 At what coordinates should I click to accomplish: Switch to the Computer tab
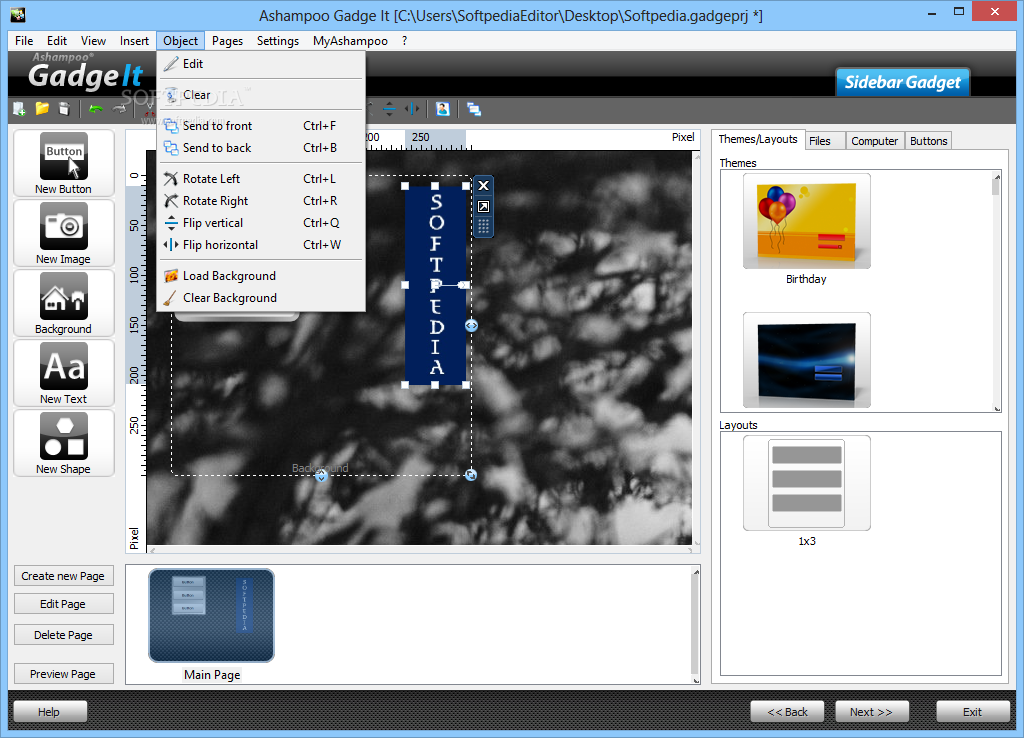tap(874, 141)
